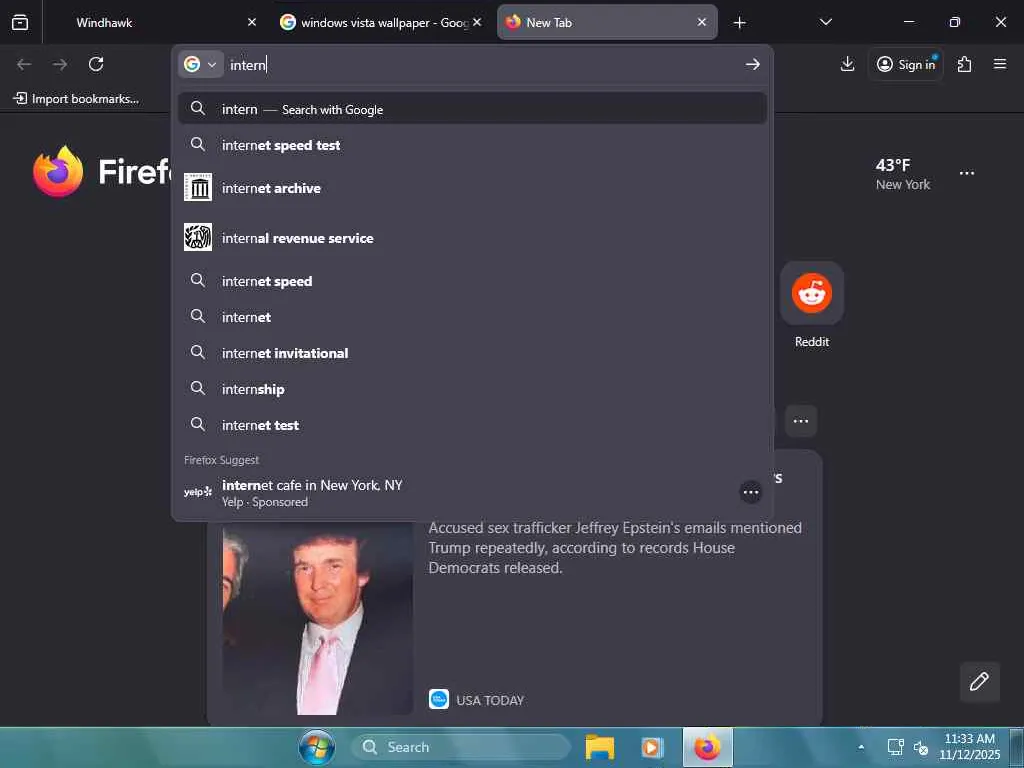Go back with the back arrow
Viewport: 1024px width, 768px height.
24,64
